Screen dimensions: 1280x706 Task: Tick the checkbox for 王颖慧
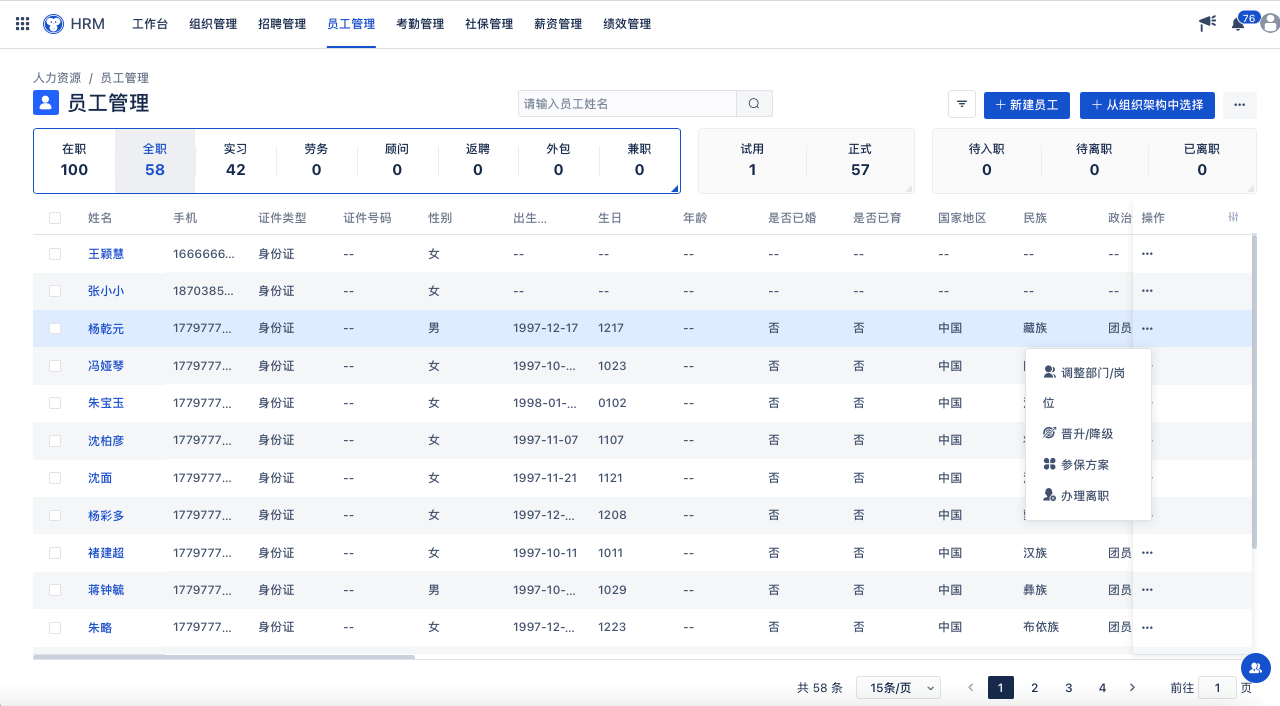point(55,254)
